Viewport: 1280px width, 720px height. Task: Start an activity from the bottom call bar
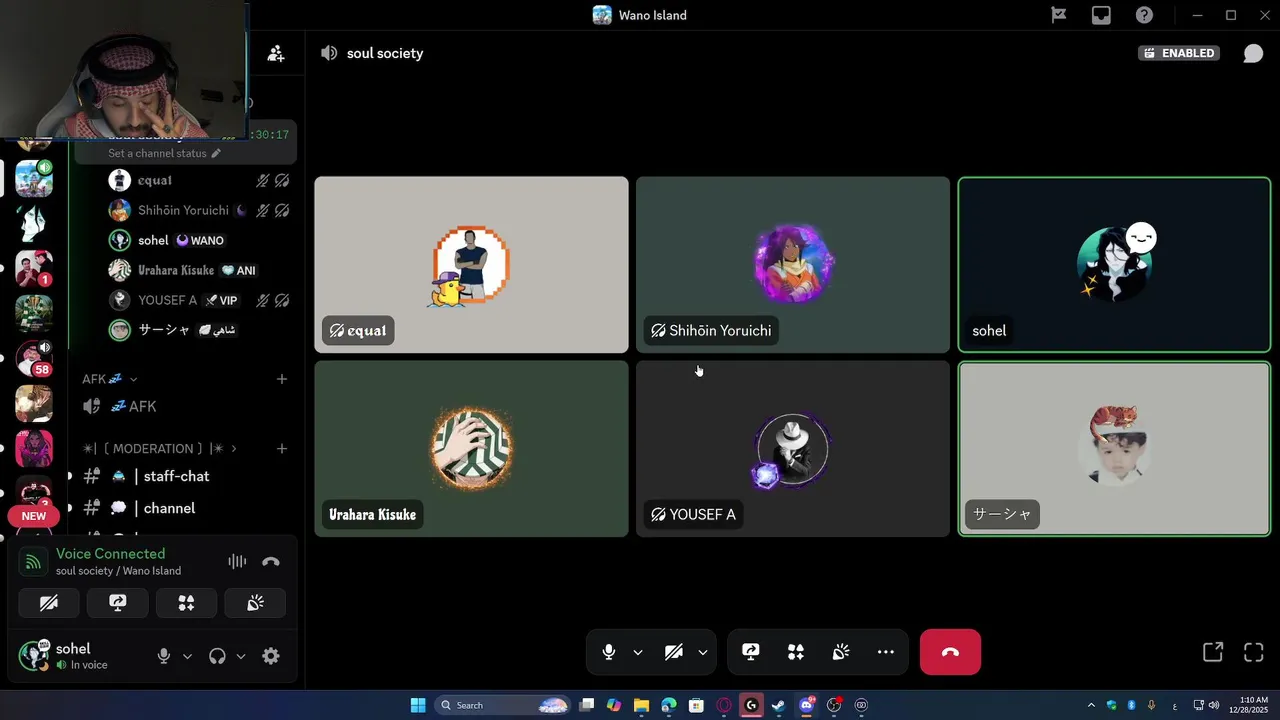click(796, 652)
